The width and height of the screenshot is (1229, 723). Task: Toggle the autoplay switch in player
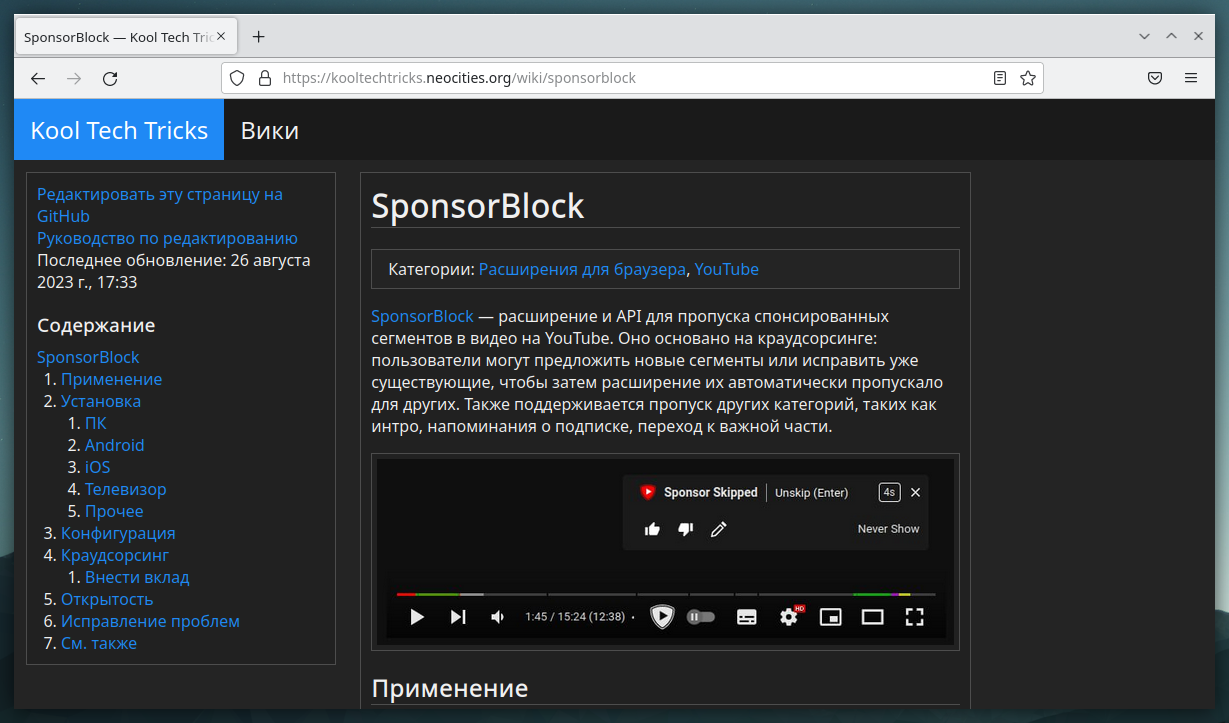point(701,617)
